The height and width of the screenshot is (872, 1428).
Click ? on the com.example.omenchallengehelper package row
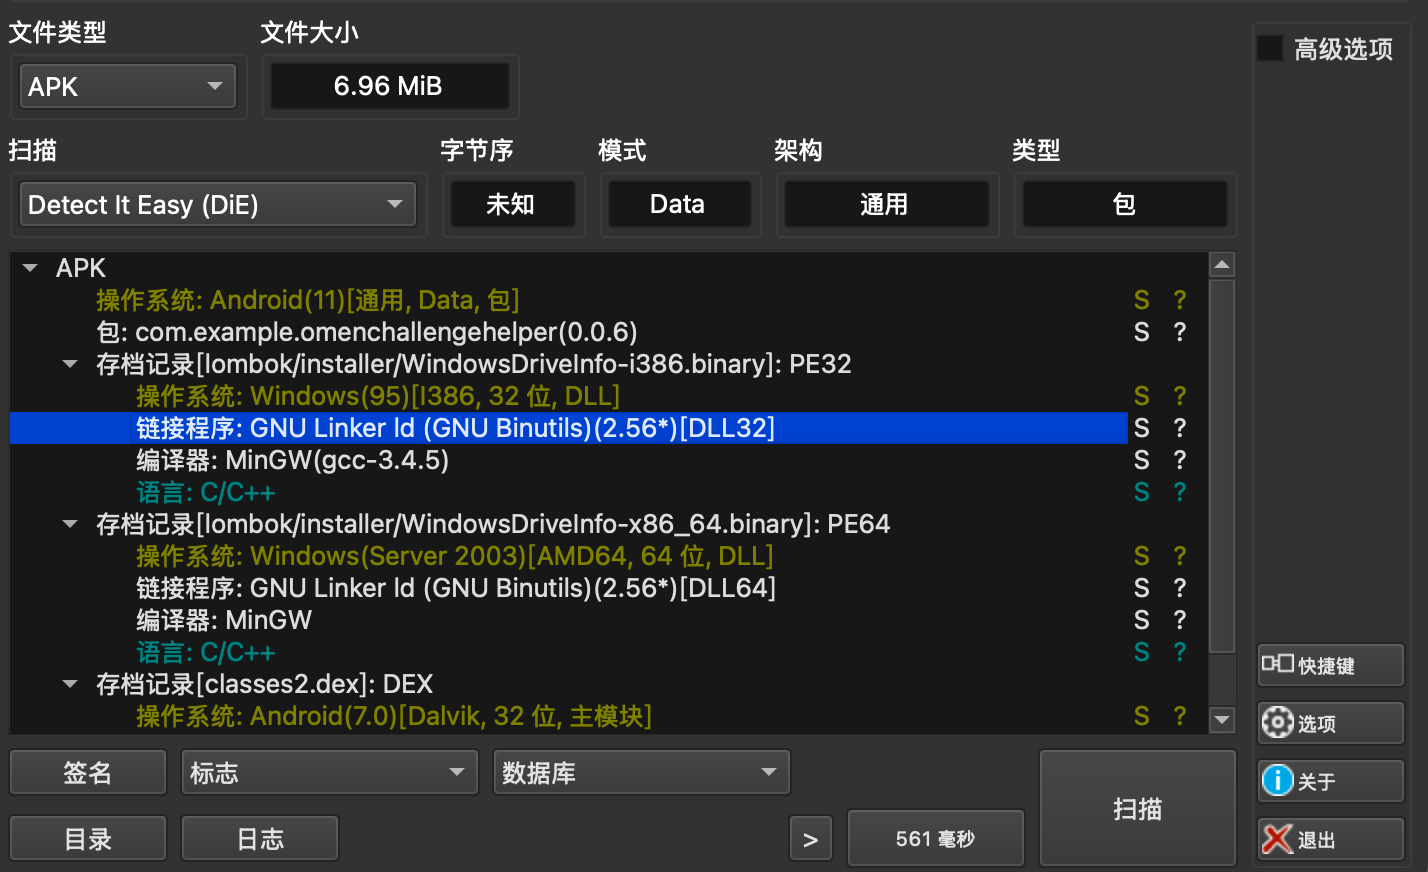(x=1180, y=332)
